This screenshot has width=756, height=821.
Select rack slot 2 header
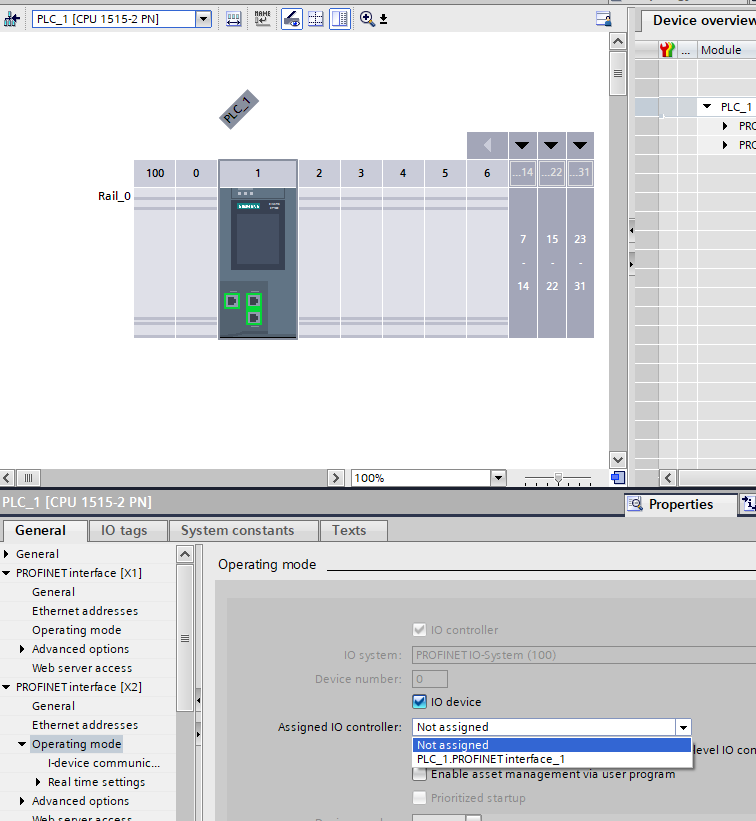point(319,174)
